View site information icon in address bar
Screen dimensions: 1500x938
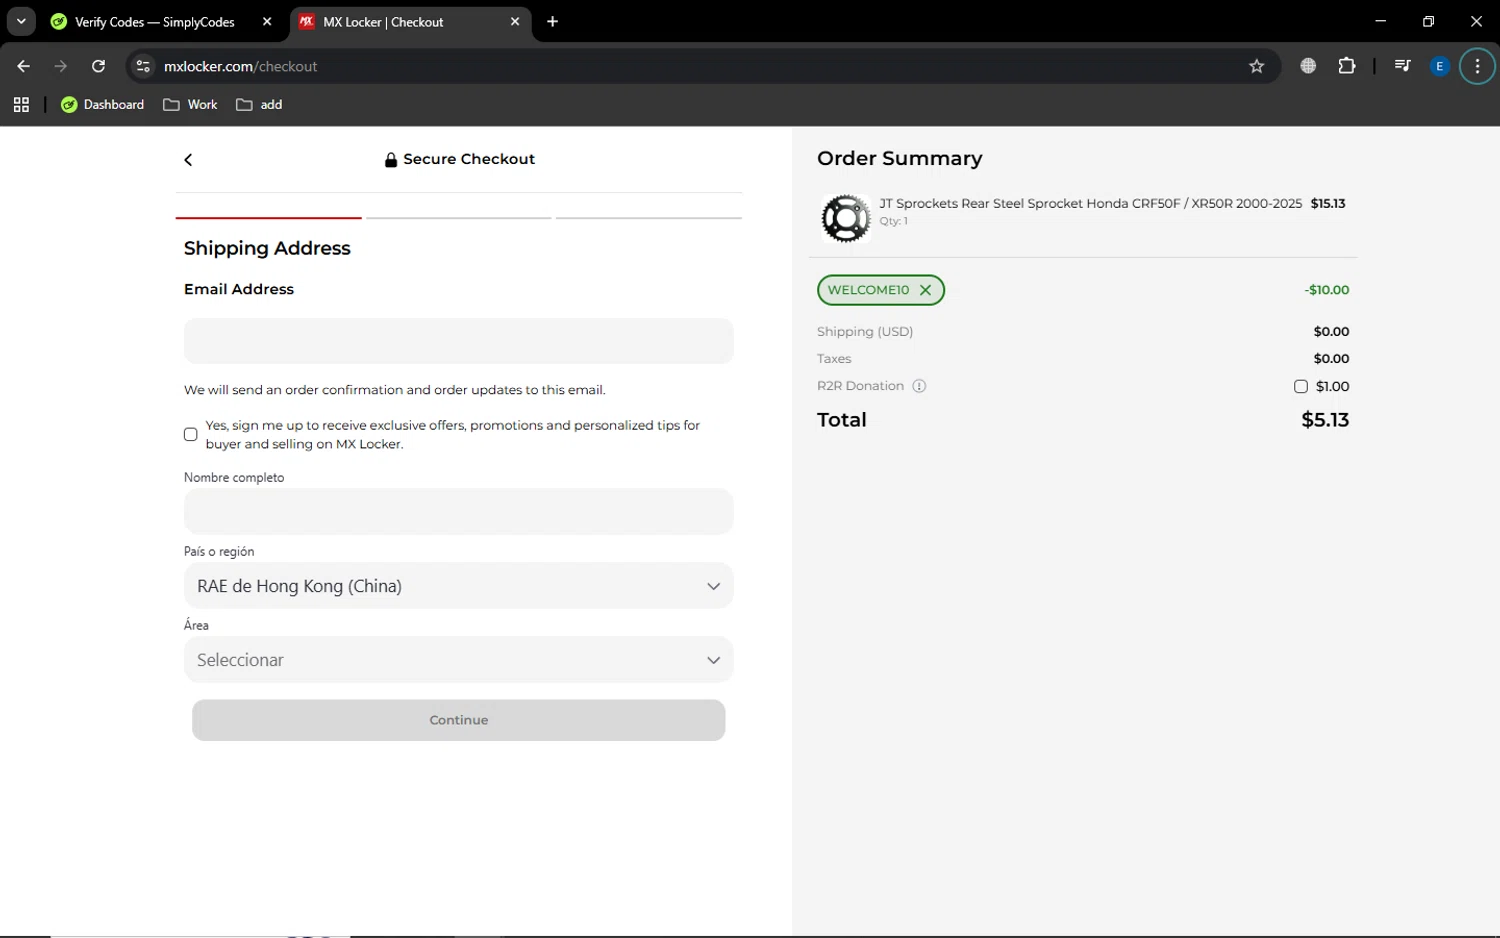(143, 66)
